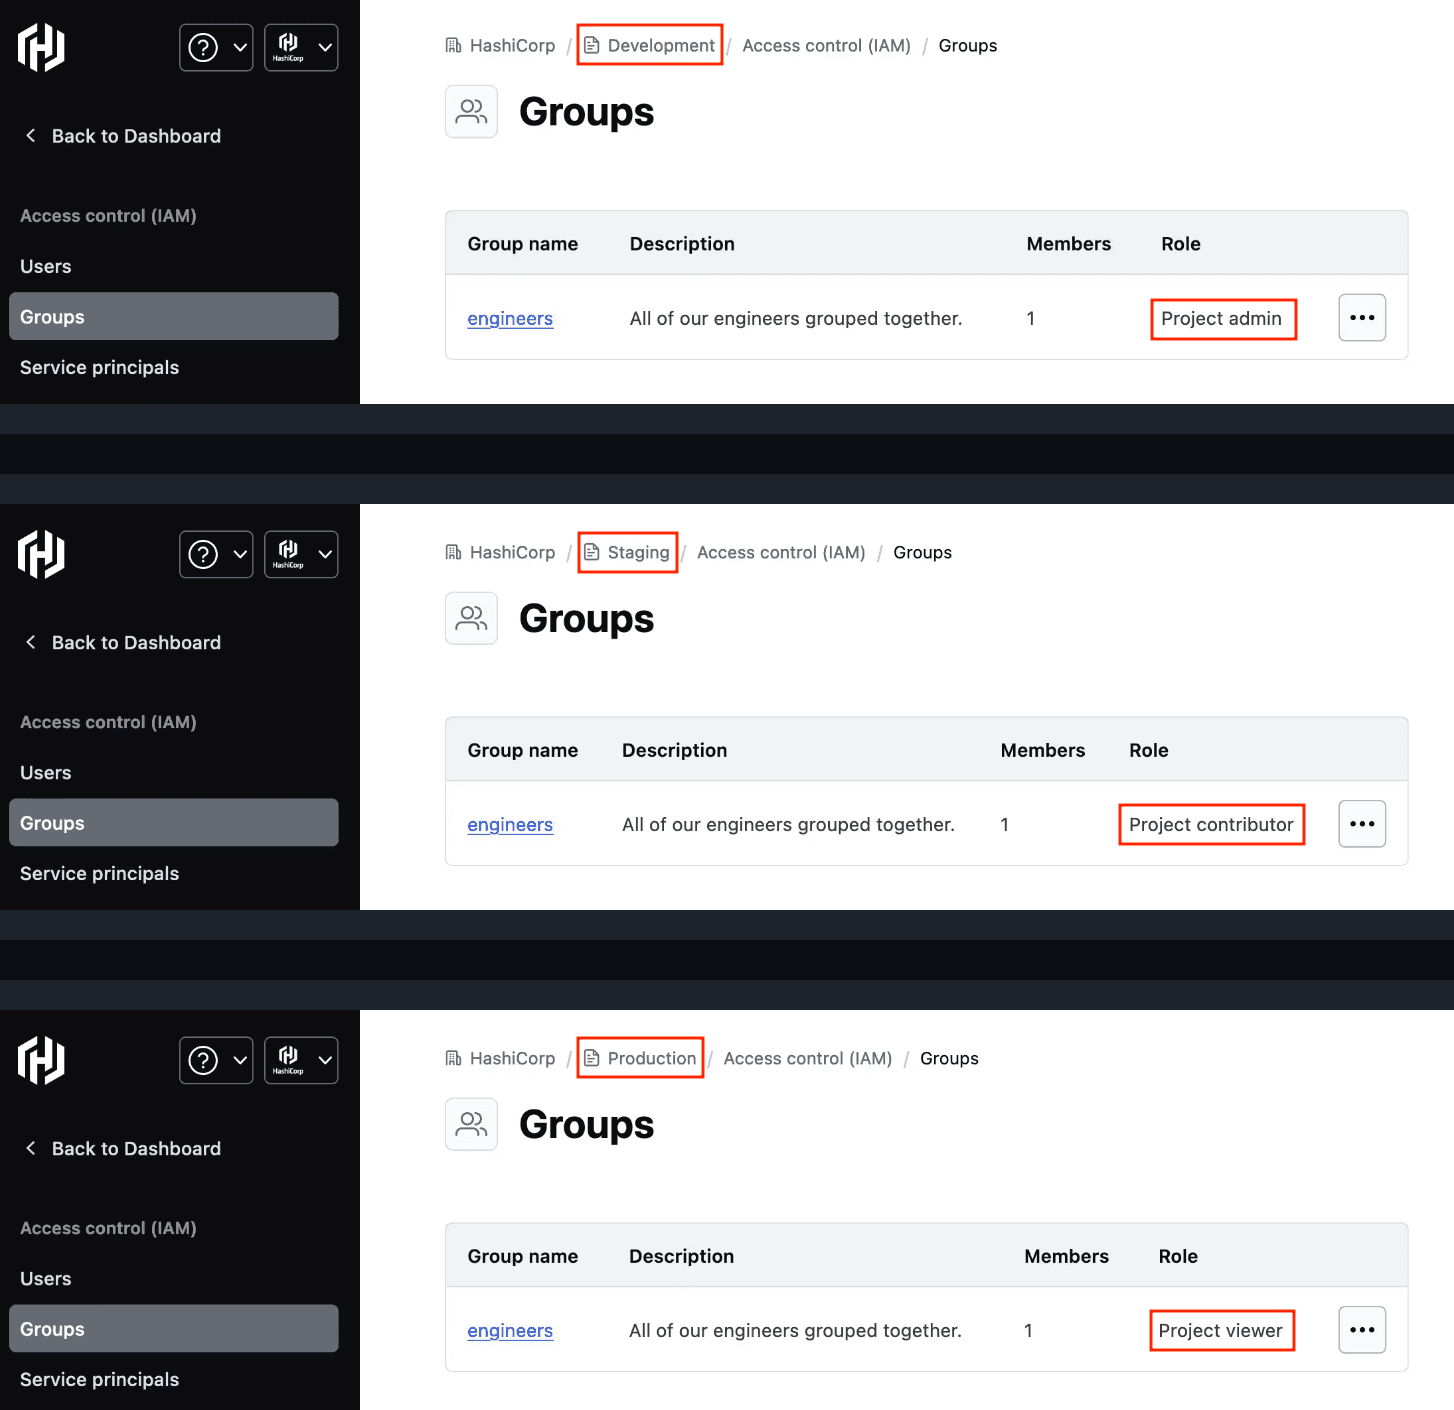Open the engineers group link in Production
The height and width of the screenshot is (1410, 1454).
click(x=510, y=1331)
